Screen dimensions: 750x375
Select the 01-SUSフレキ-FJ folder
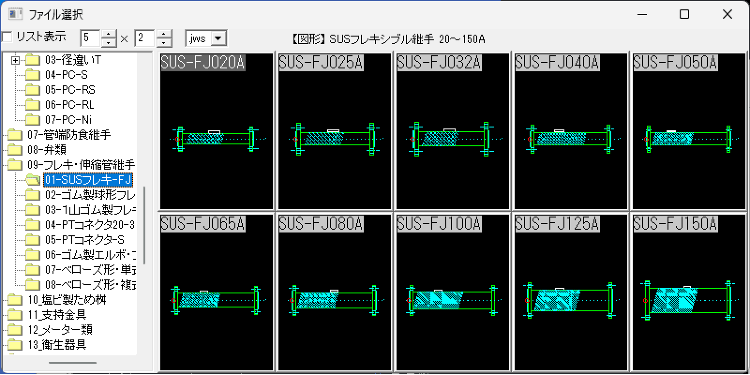(88, 180)
